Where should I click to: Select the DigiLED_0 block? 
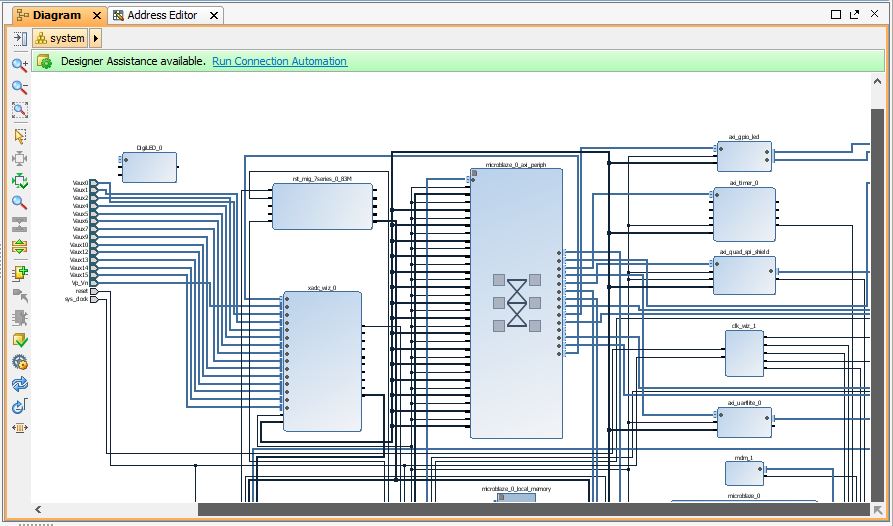point(149,167)
